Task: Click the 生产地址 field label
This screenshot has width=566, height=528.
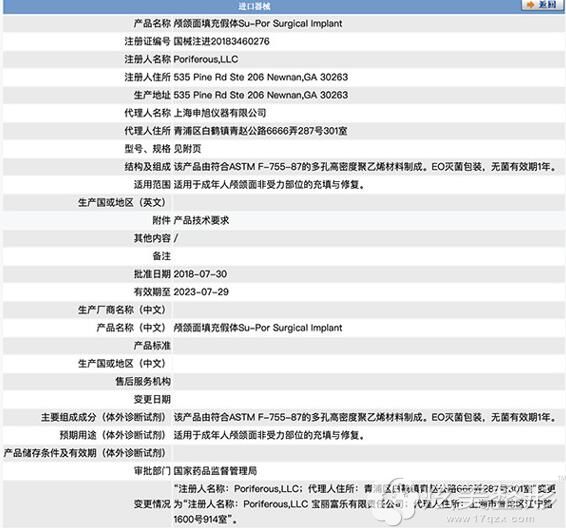Action: (x=152, y=95)
